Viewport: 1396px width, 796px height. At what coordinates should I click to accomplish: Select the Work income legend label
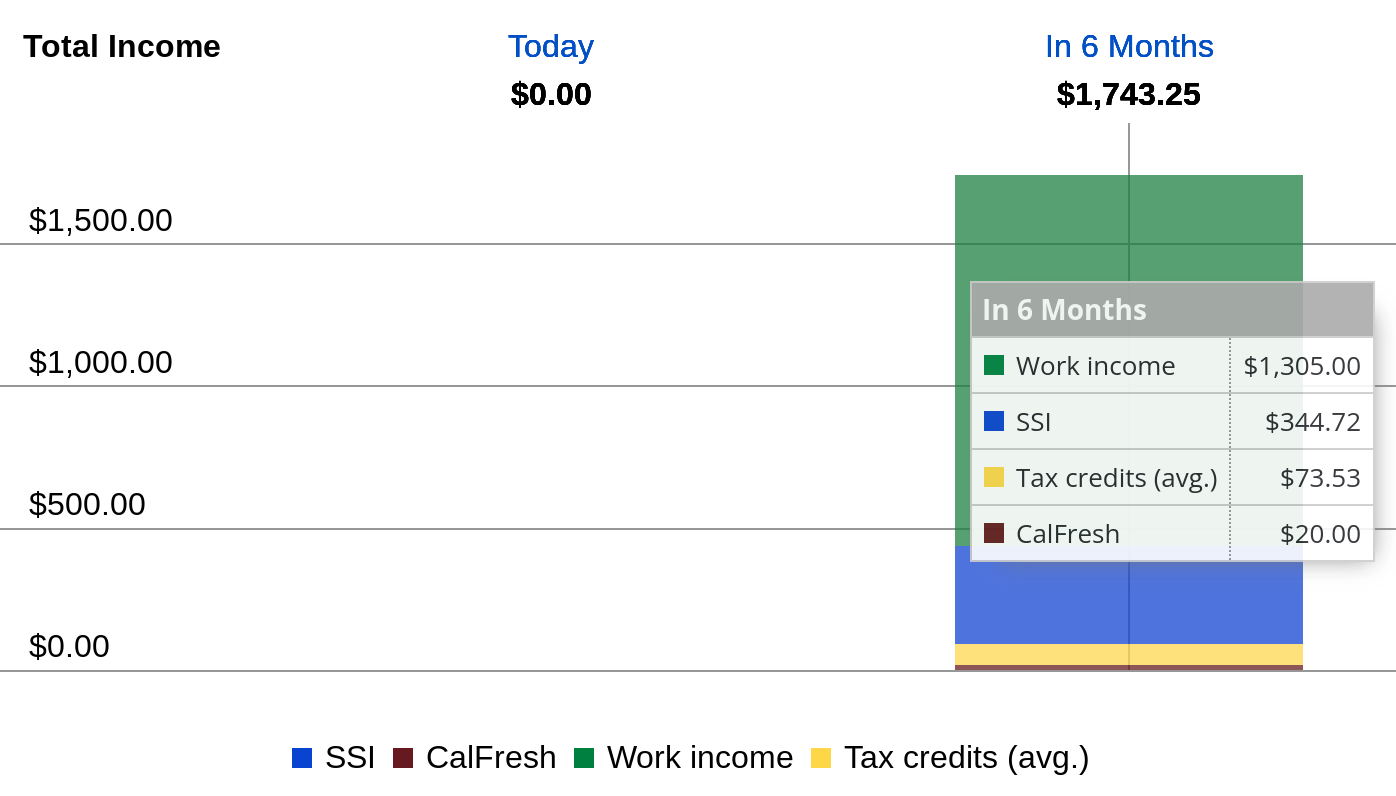pos(700,758)
